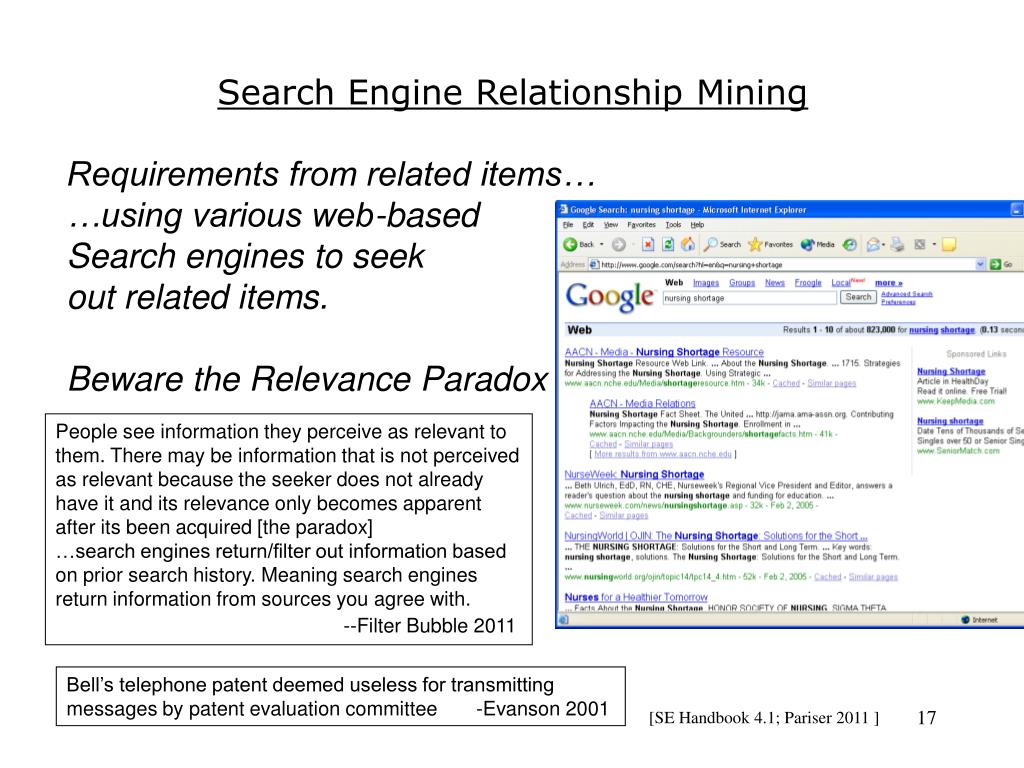This screenshot has height=768, width=1024.
Task: Click the Print printer icon
Action: point(898,244)
